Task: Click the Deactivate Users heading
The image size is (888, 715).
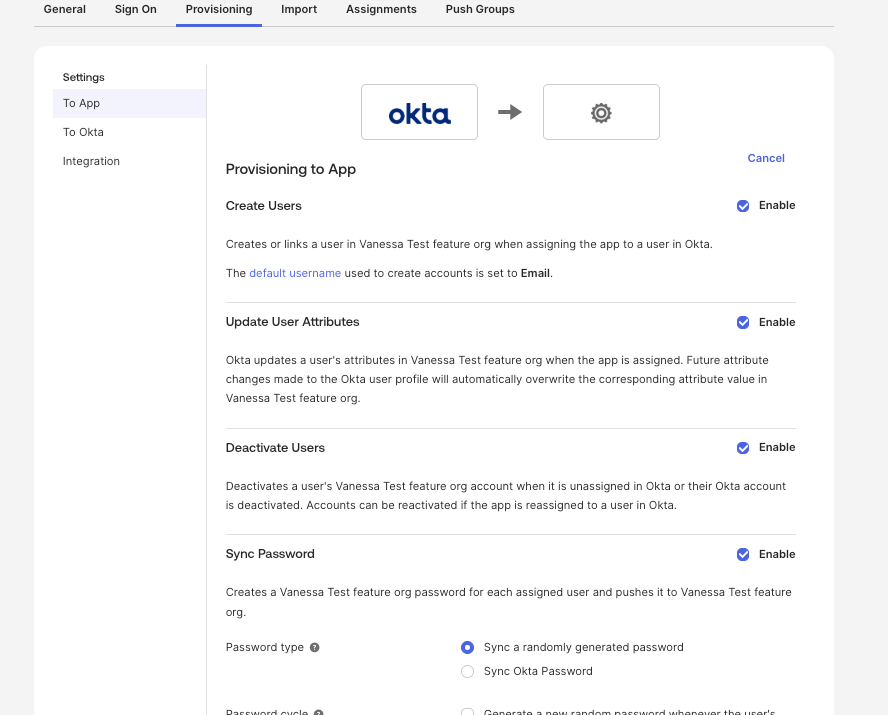Action: [275, 448]
